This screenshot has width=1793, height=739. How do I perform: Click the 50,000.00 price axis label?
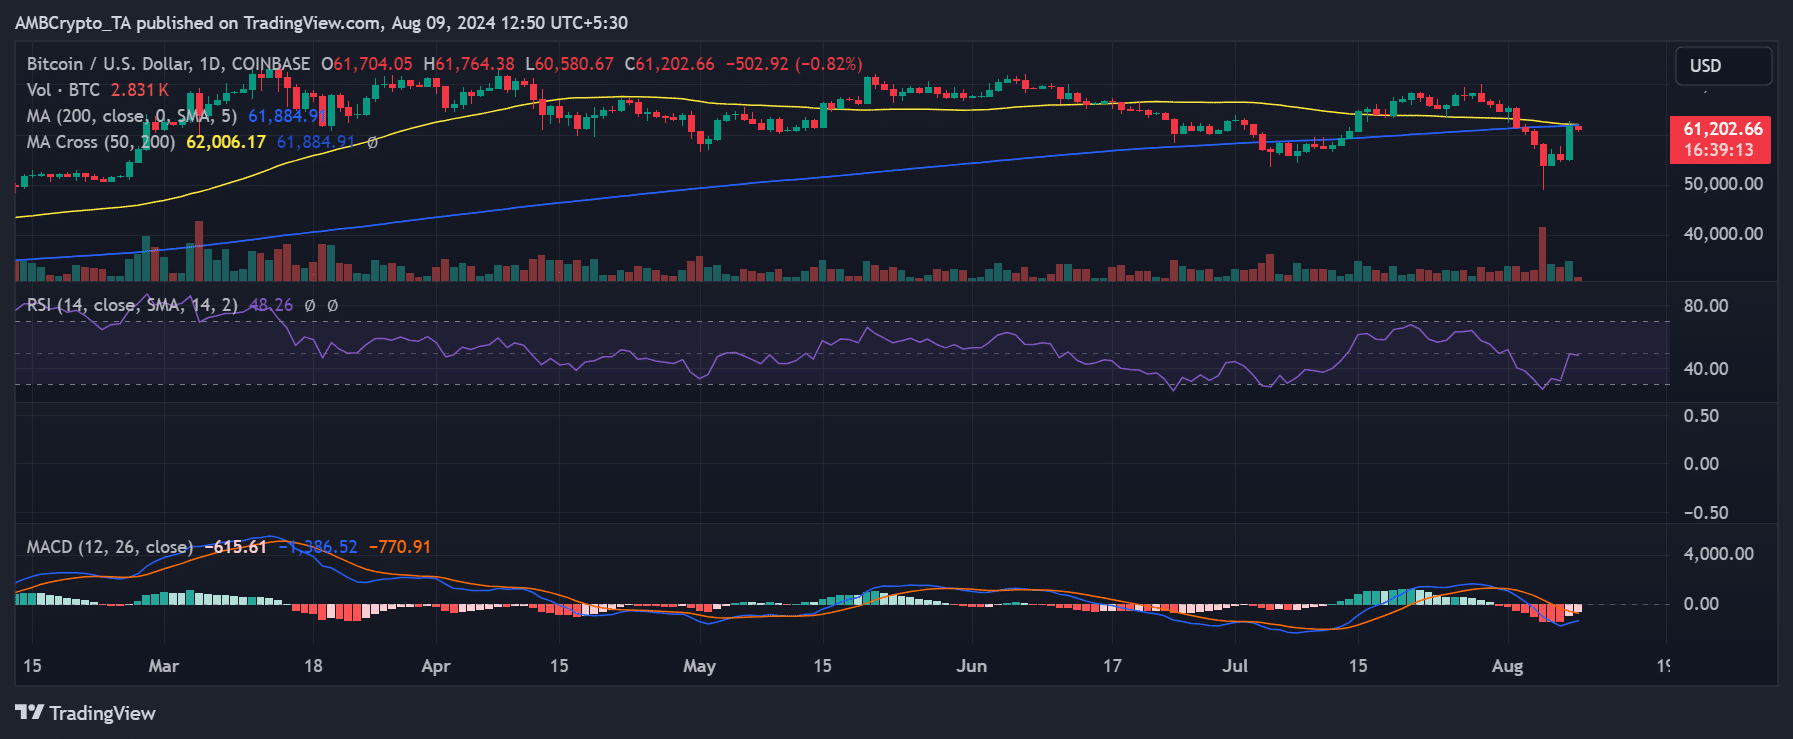click(1723, 184)
